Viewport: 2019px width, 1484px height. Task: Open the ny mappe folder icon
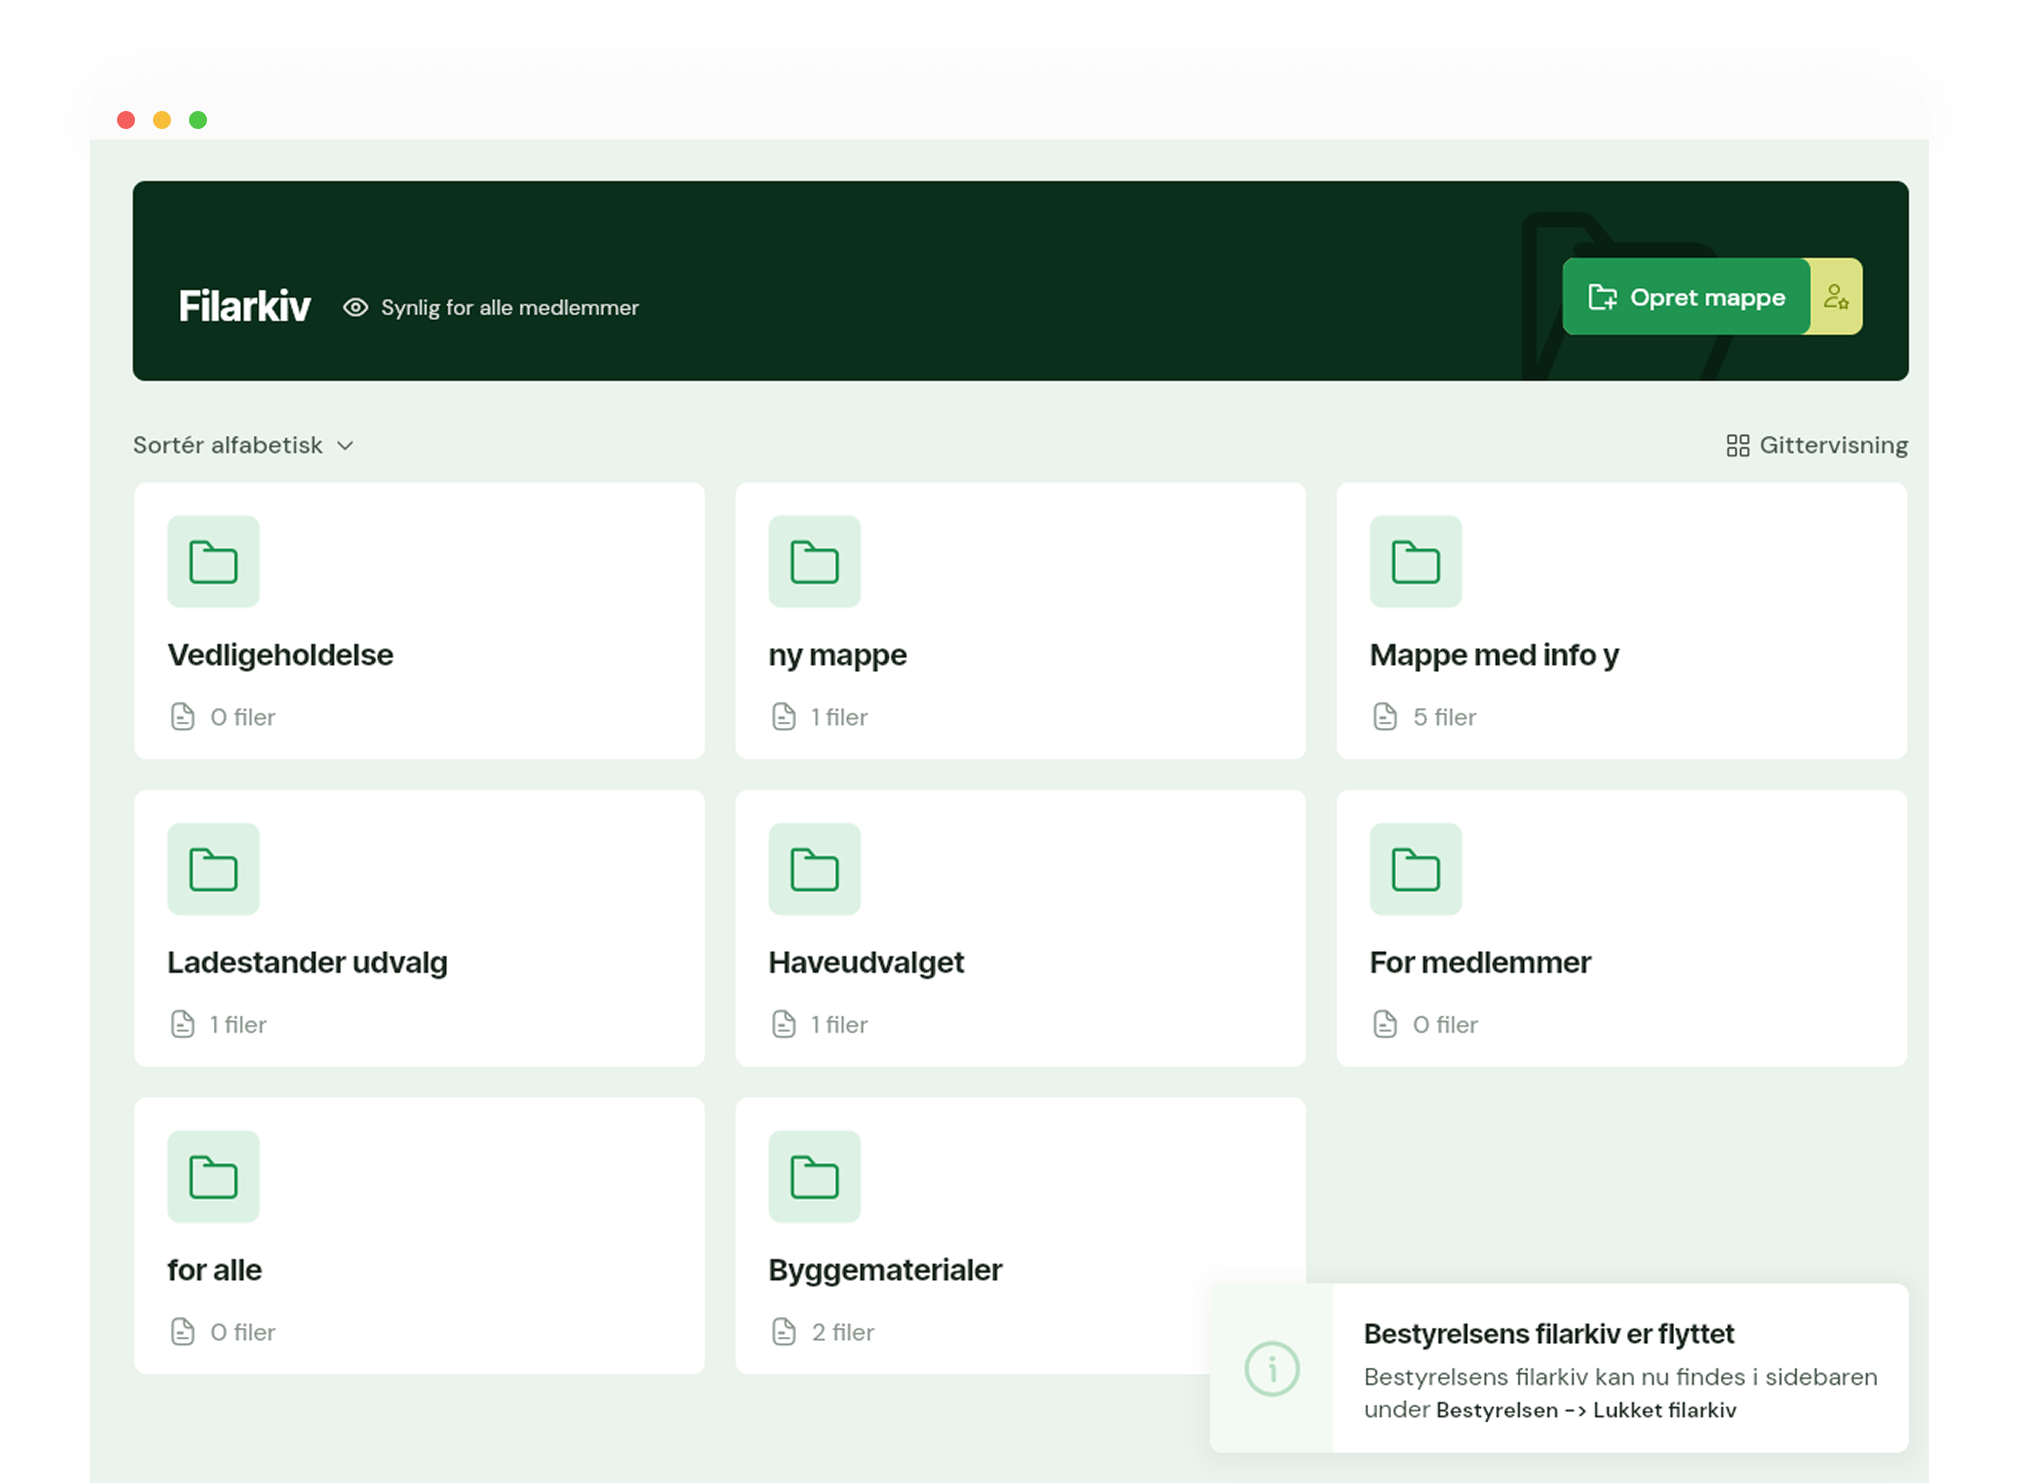[814, 561]
